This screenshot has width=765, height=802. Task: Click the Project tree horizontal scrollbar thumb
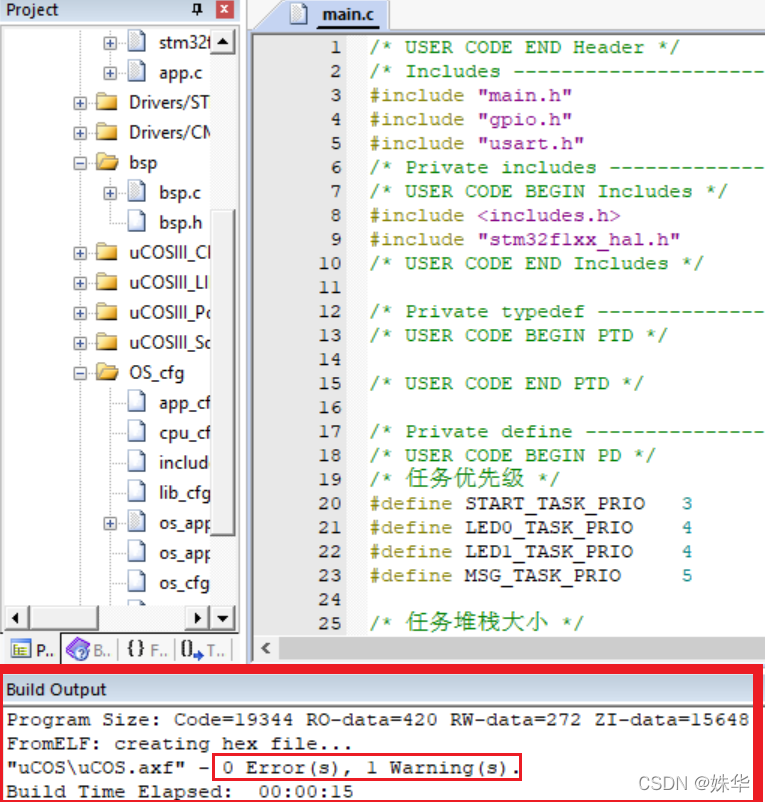63,618
